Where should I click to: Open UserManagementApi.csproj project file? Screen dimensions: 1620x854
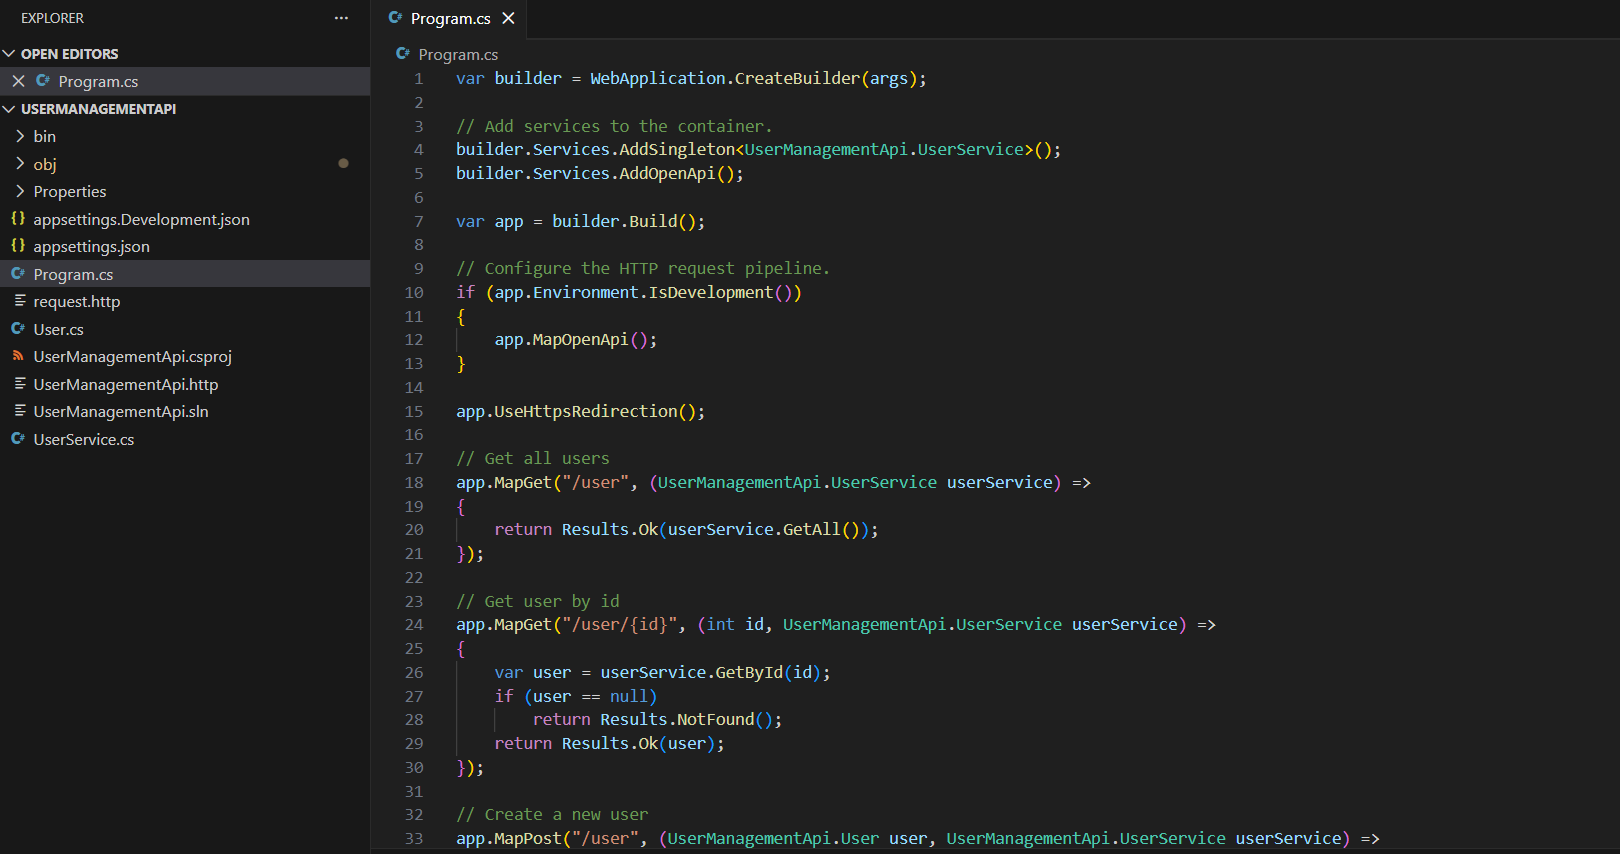(132, 356)
